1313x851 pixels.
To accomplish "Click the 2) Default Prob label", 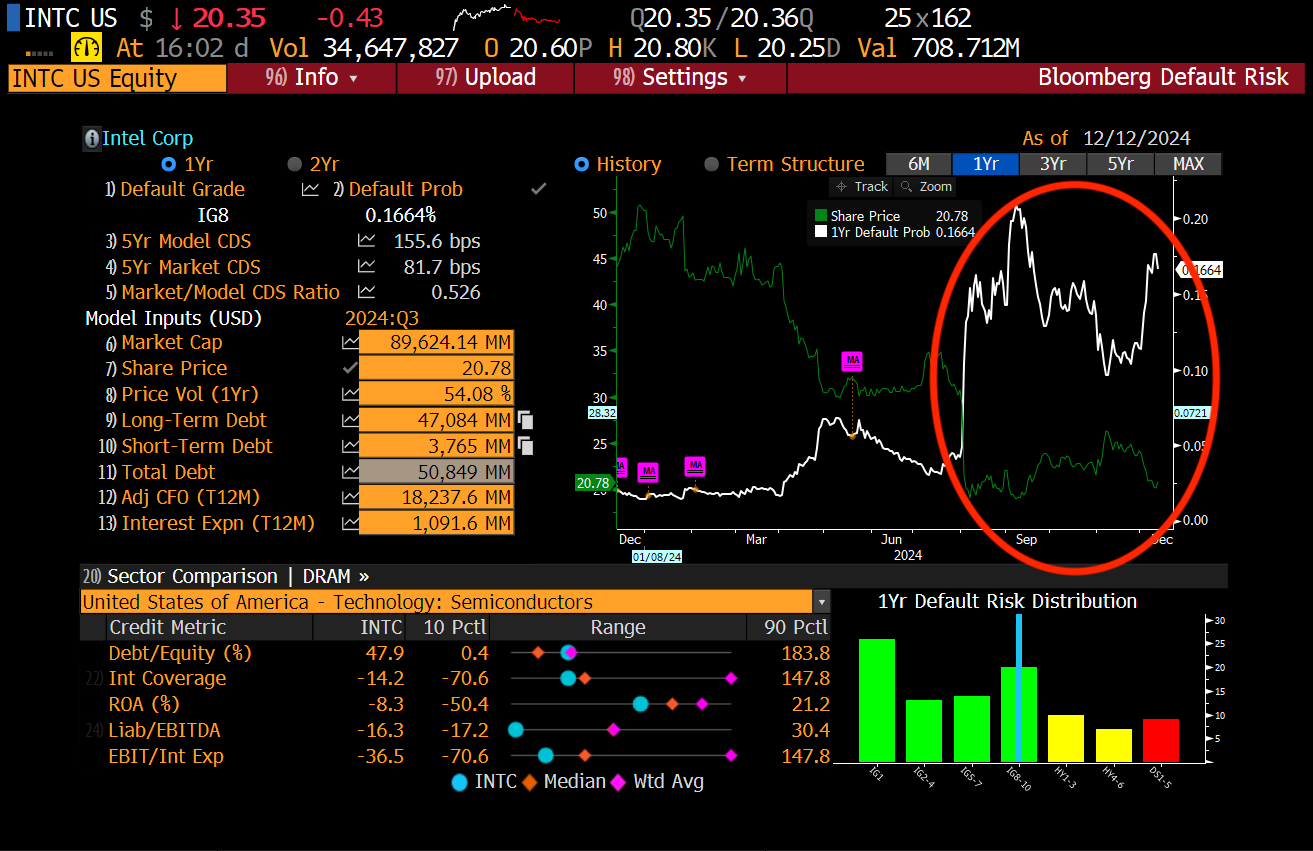I will point(398,189).
